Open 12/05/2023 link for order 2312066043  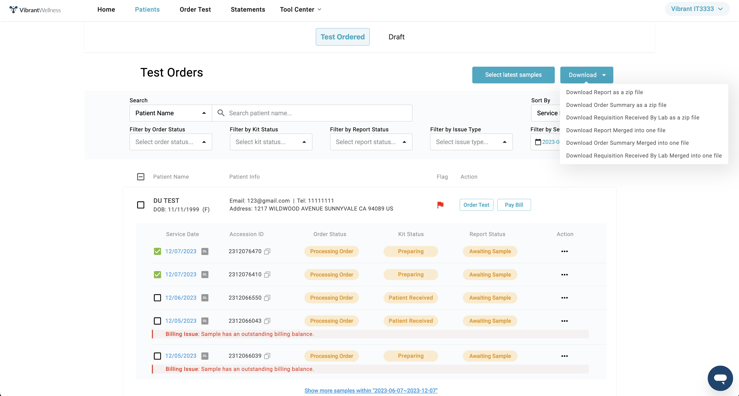pos(181,321)
